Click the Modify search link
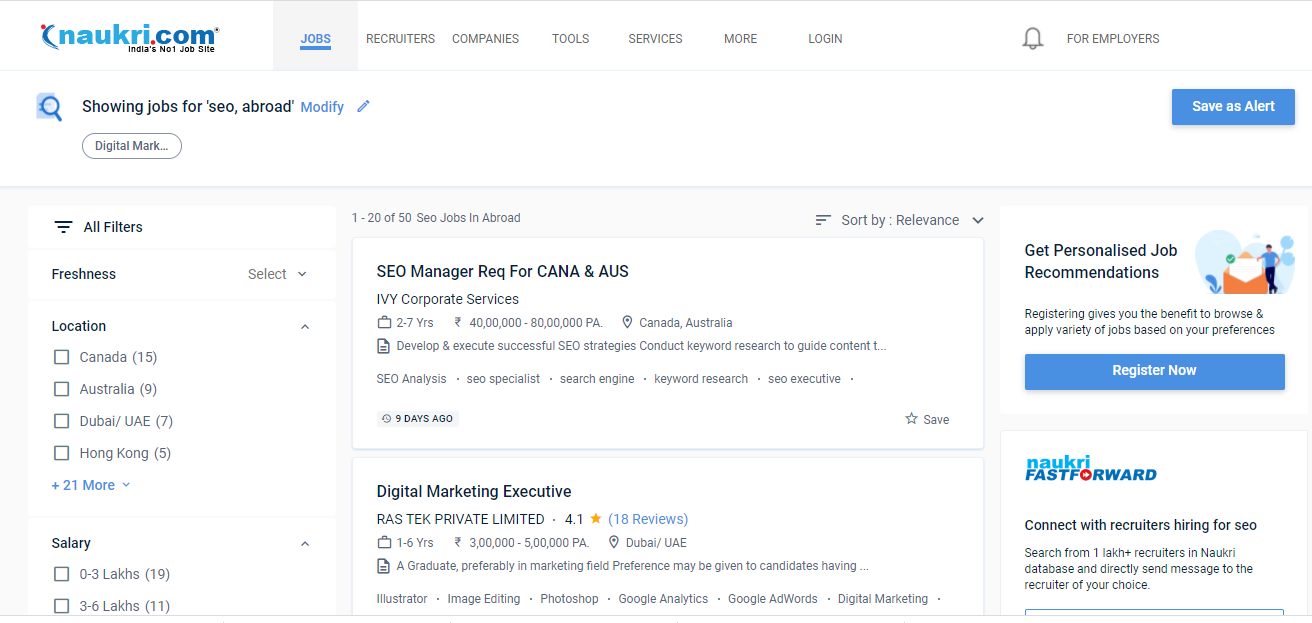This screenshot has height=623, width=1312. click(x=322, y=107)
